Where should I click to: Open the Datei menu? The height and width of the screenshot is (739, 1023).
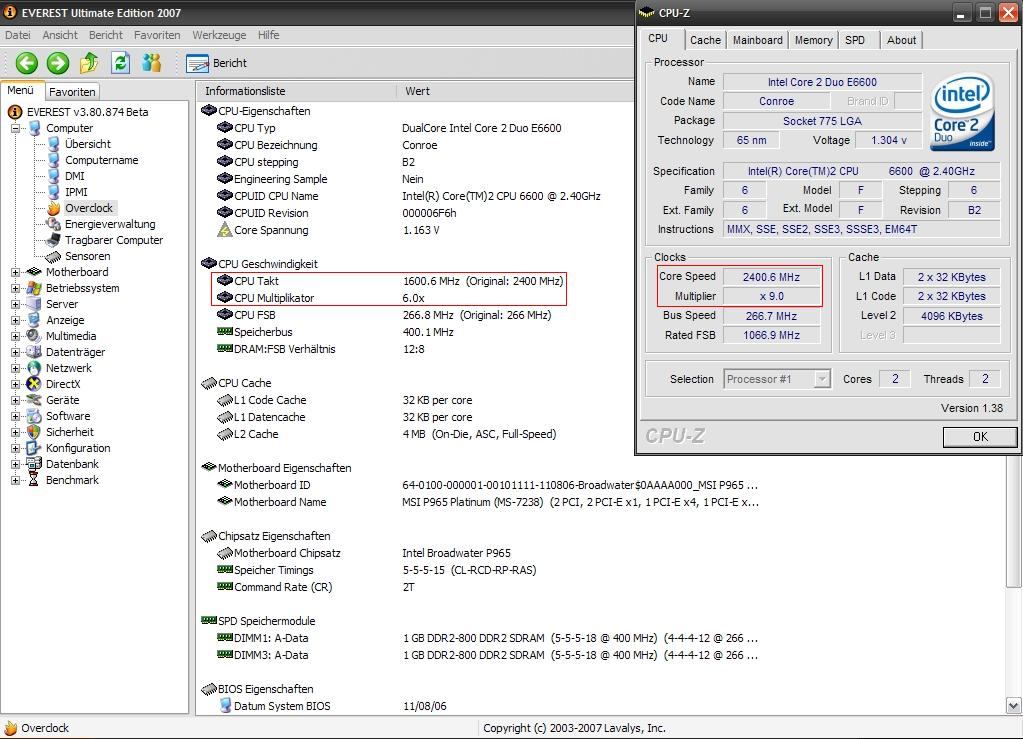coord(18,35)
